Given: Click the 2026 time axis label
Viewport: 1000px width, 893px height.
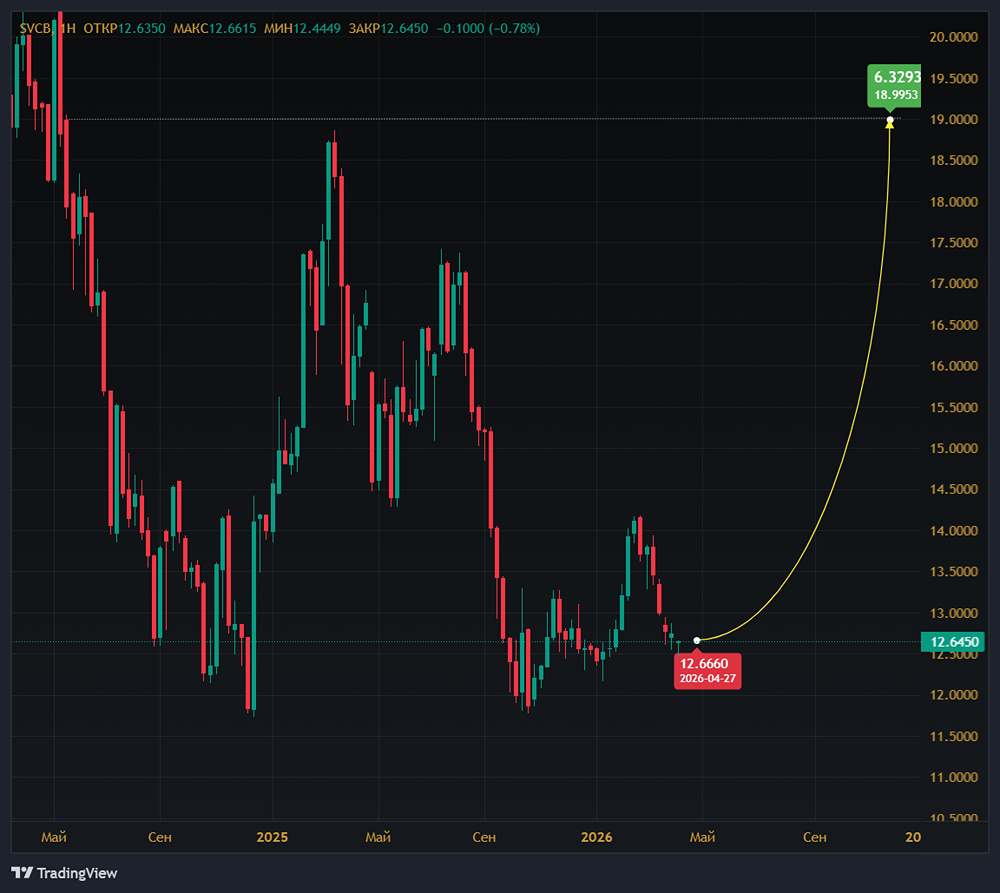Looking at the screenshot, I should [x=596, y=837].
